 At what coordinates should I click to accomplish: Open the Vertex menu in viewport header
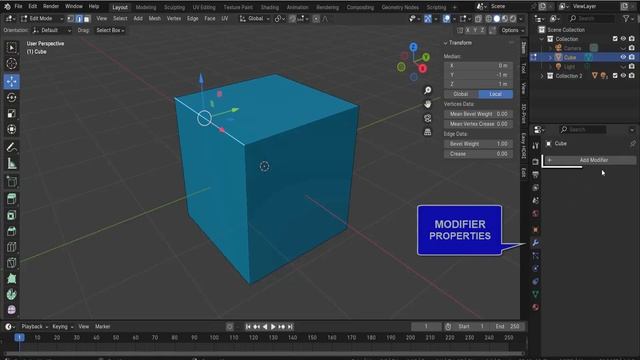pyautogui.click(x=174, y=19)
